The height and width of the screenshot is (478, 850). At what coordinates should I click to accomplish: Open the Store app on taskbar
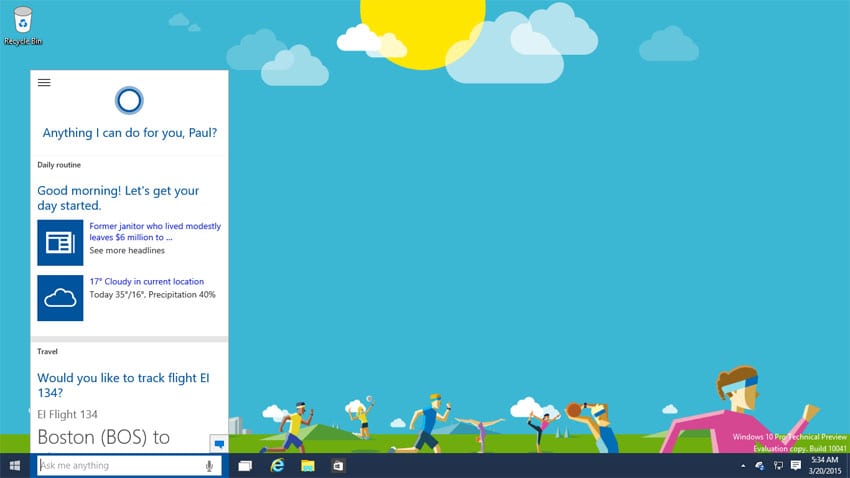coord(339,466)
